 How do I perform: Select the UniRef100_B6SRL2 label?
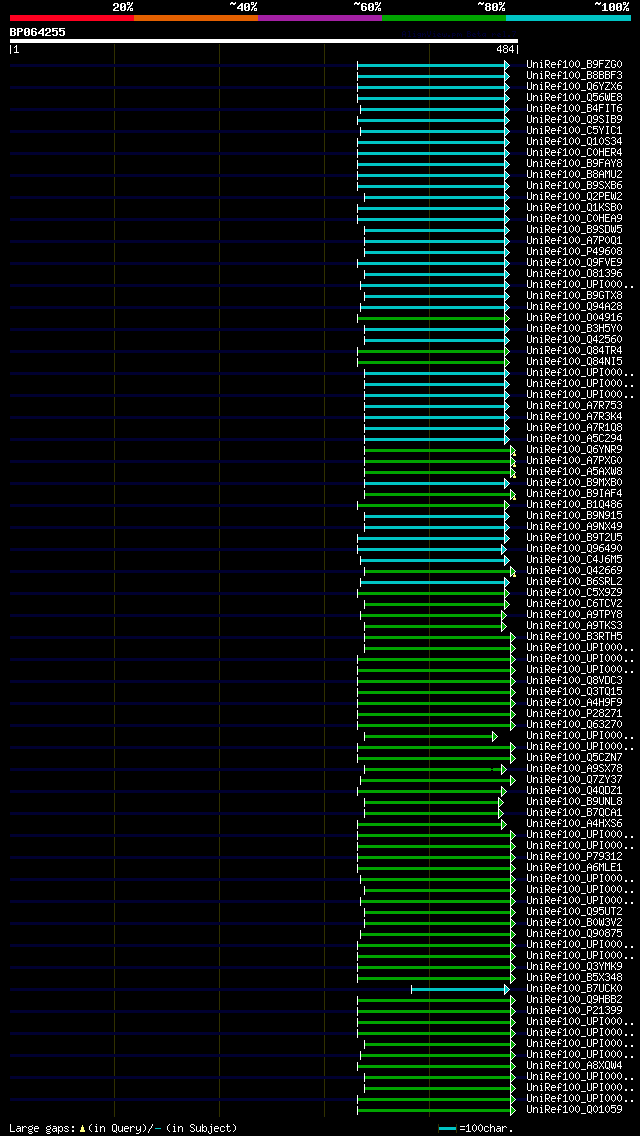click(x=574, y=581)
